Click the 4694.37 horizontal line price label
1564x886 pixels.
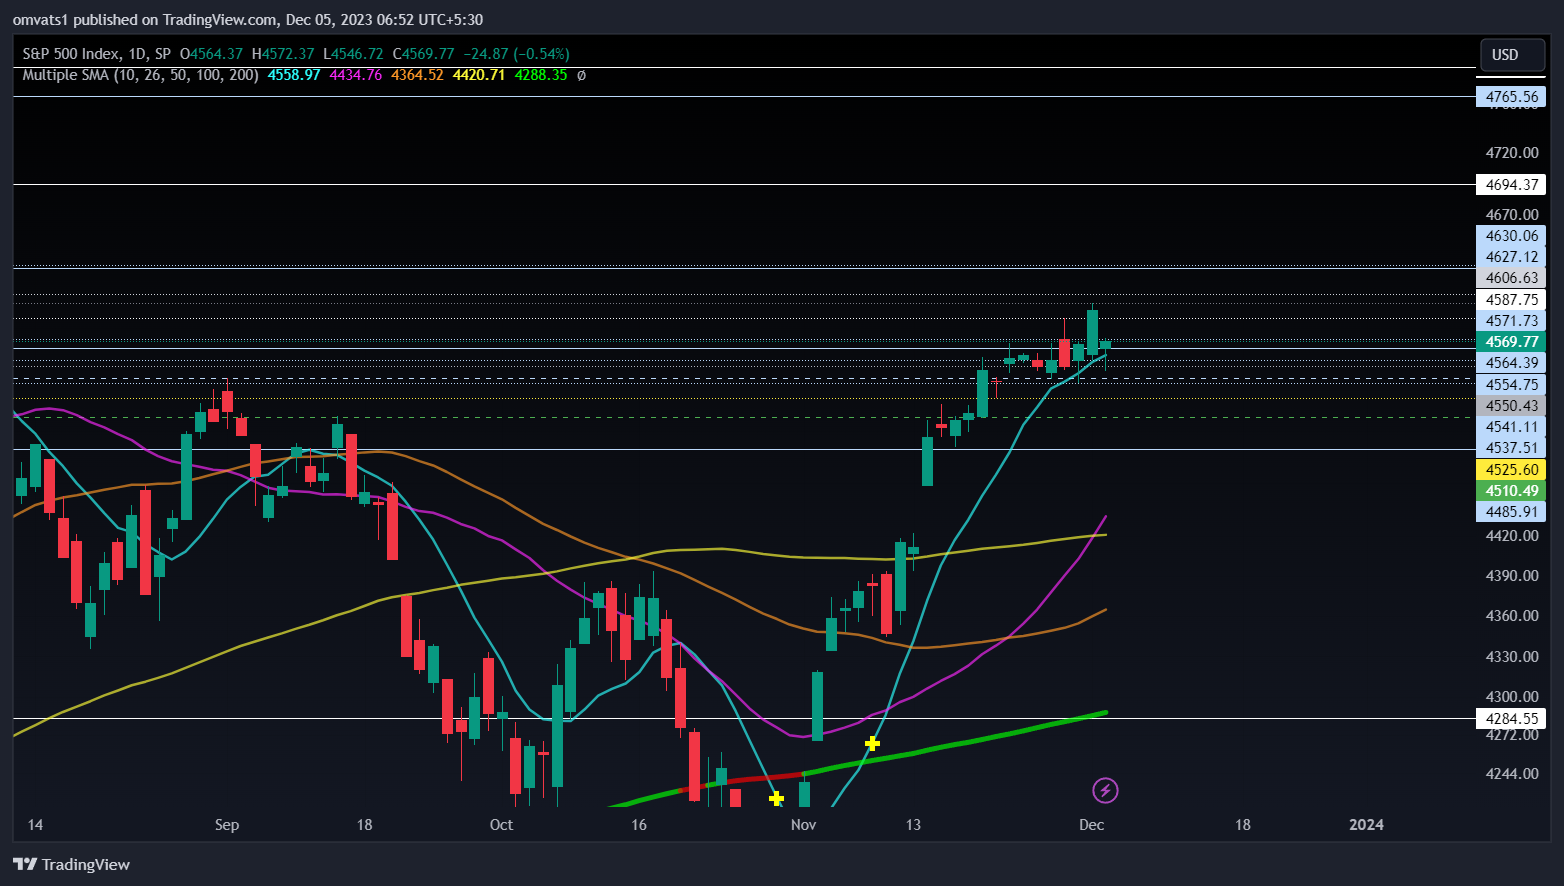tap(1511, 185)
